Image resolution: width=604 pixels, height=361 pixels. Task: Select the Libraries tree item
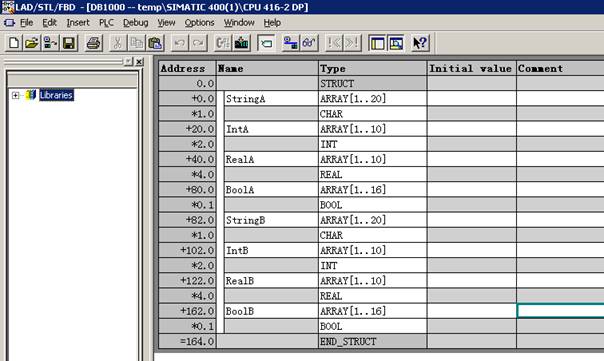(x=56, y=95)
